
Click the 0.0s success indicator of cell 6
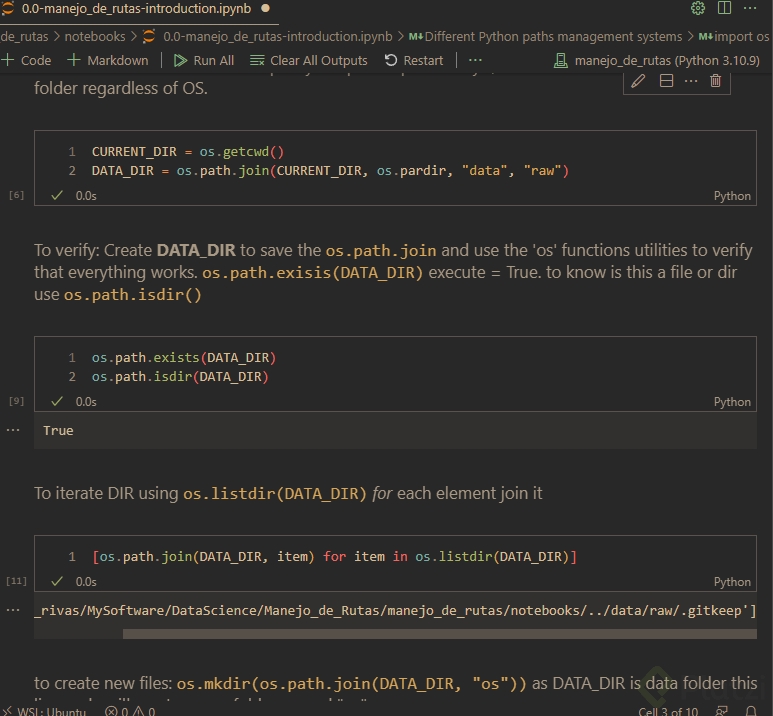pos(74,196)
